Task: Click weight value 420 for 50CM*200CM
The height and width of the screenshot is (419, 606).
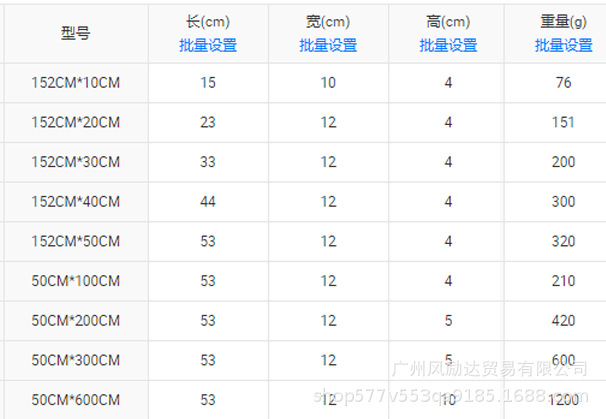Action: [563, 321]
